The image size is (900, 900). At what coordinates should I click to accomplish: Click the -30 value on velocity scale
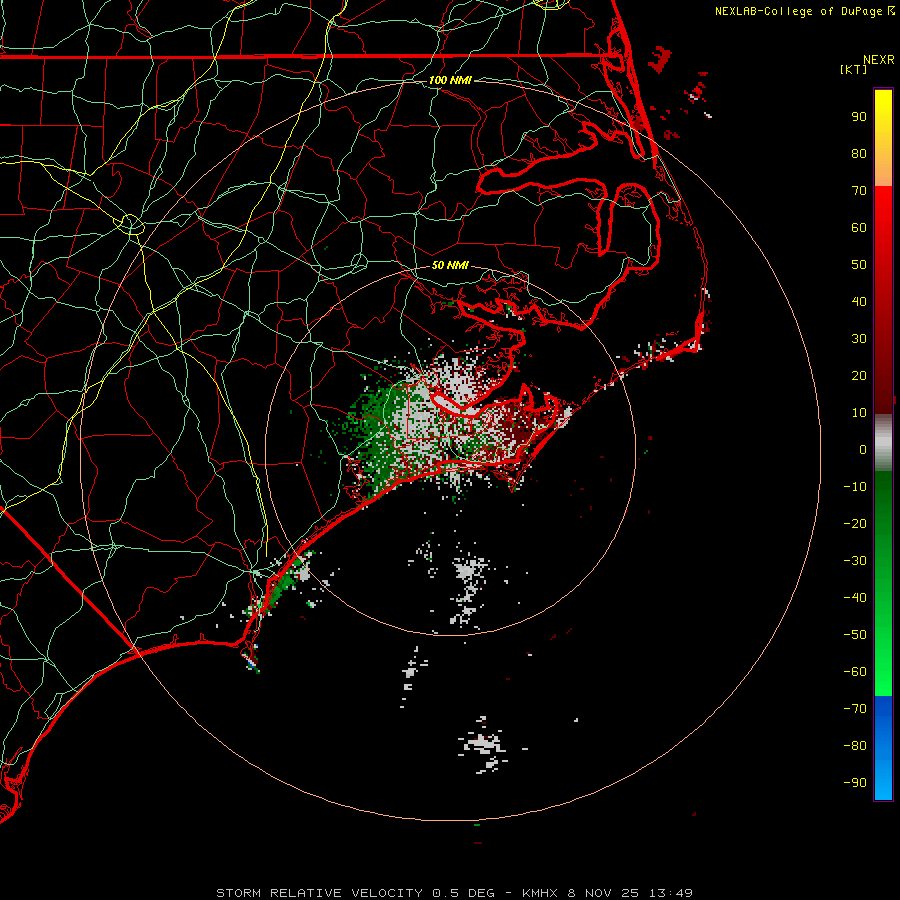point(855,561)
